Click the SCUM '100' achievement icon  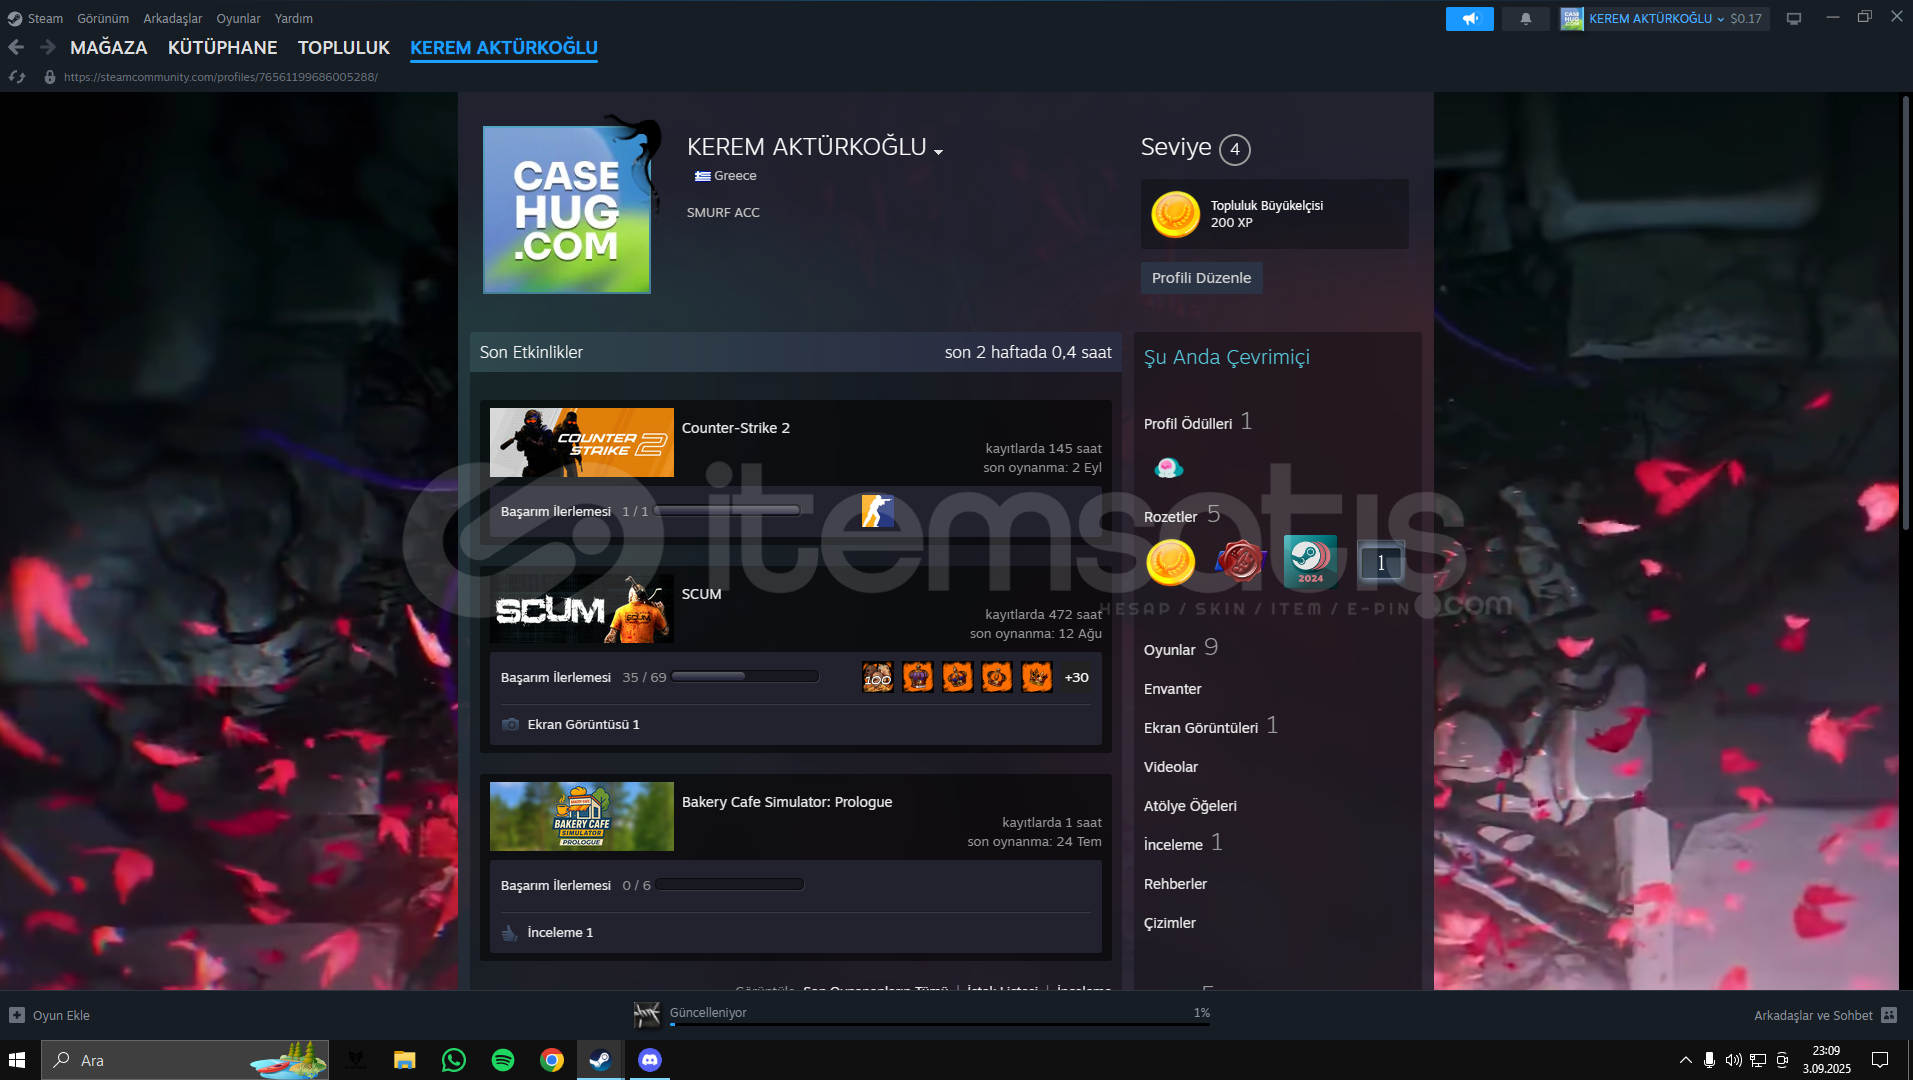point(878,677)
